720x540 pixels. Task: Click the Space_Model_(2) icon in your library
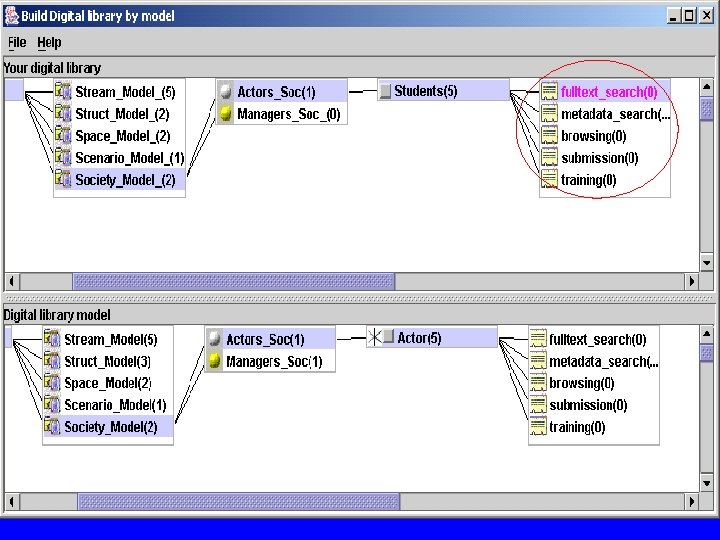pyautogui.click(x=63, y=135)
